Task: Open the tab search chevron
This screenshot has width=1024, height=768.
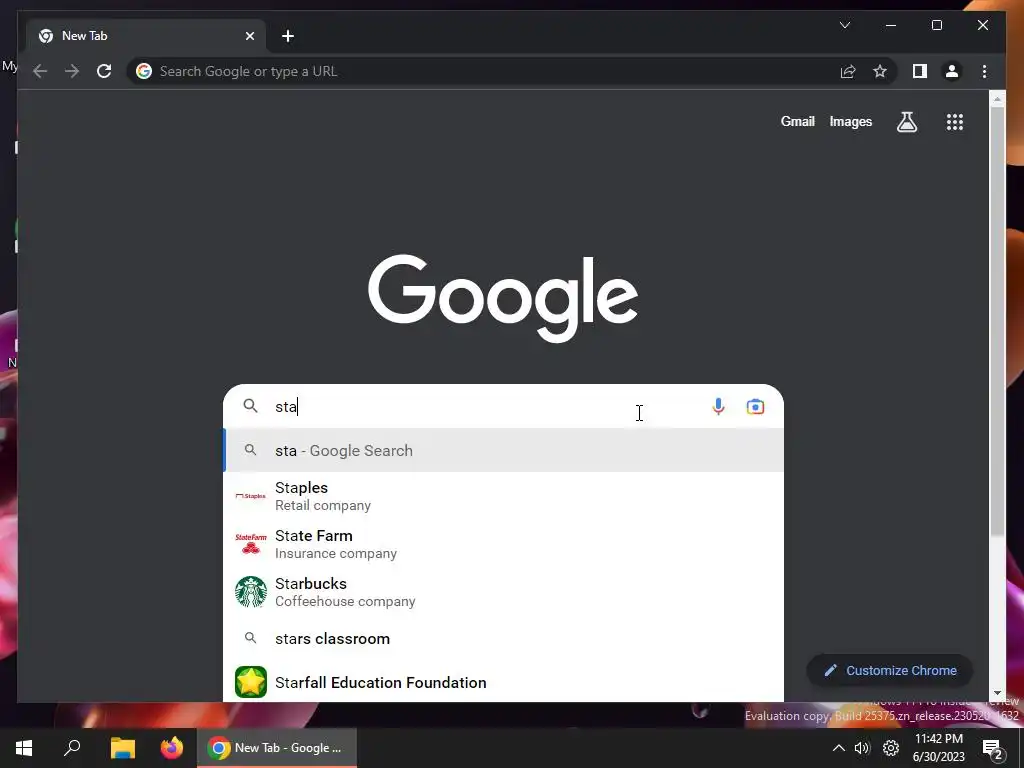Action: coord(844,25)
